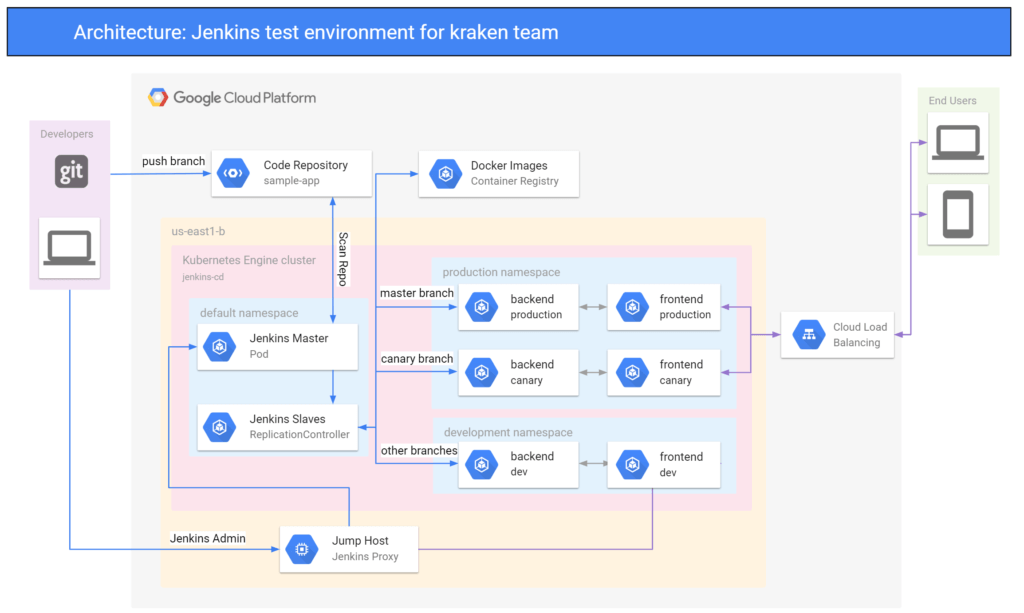
Task: Click the 'production namespace' label
Action: point(501,272)
